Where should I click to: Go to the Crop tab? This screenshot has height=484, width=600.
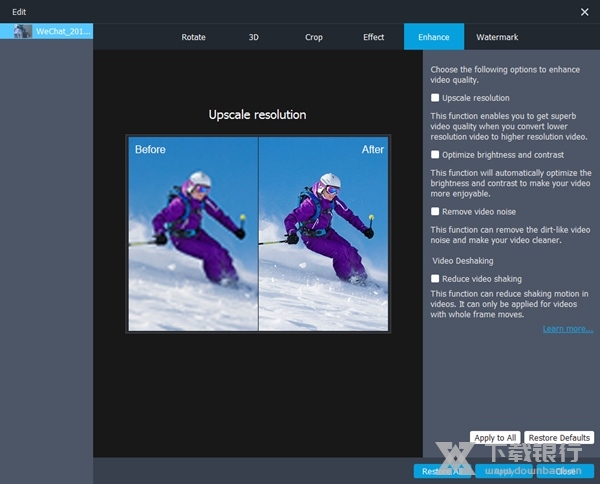(x=313, y=37)
